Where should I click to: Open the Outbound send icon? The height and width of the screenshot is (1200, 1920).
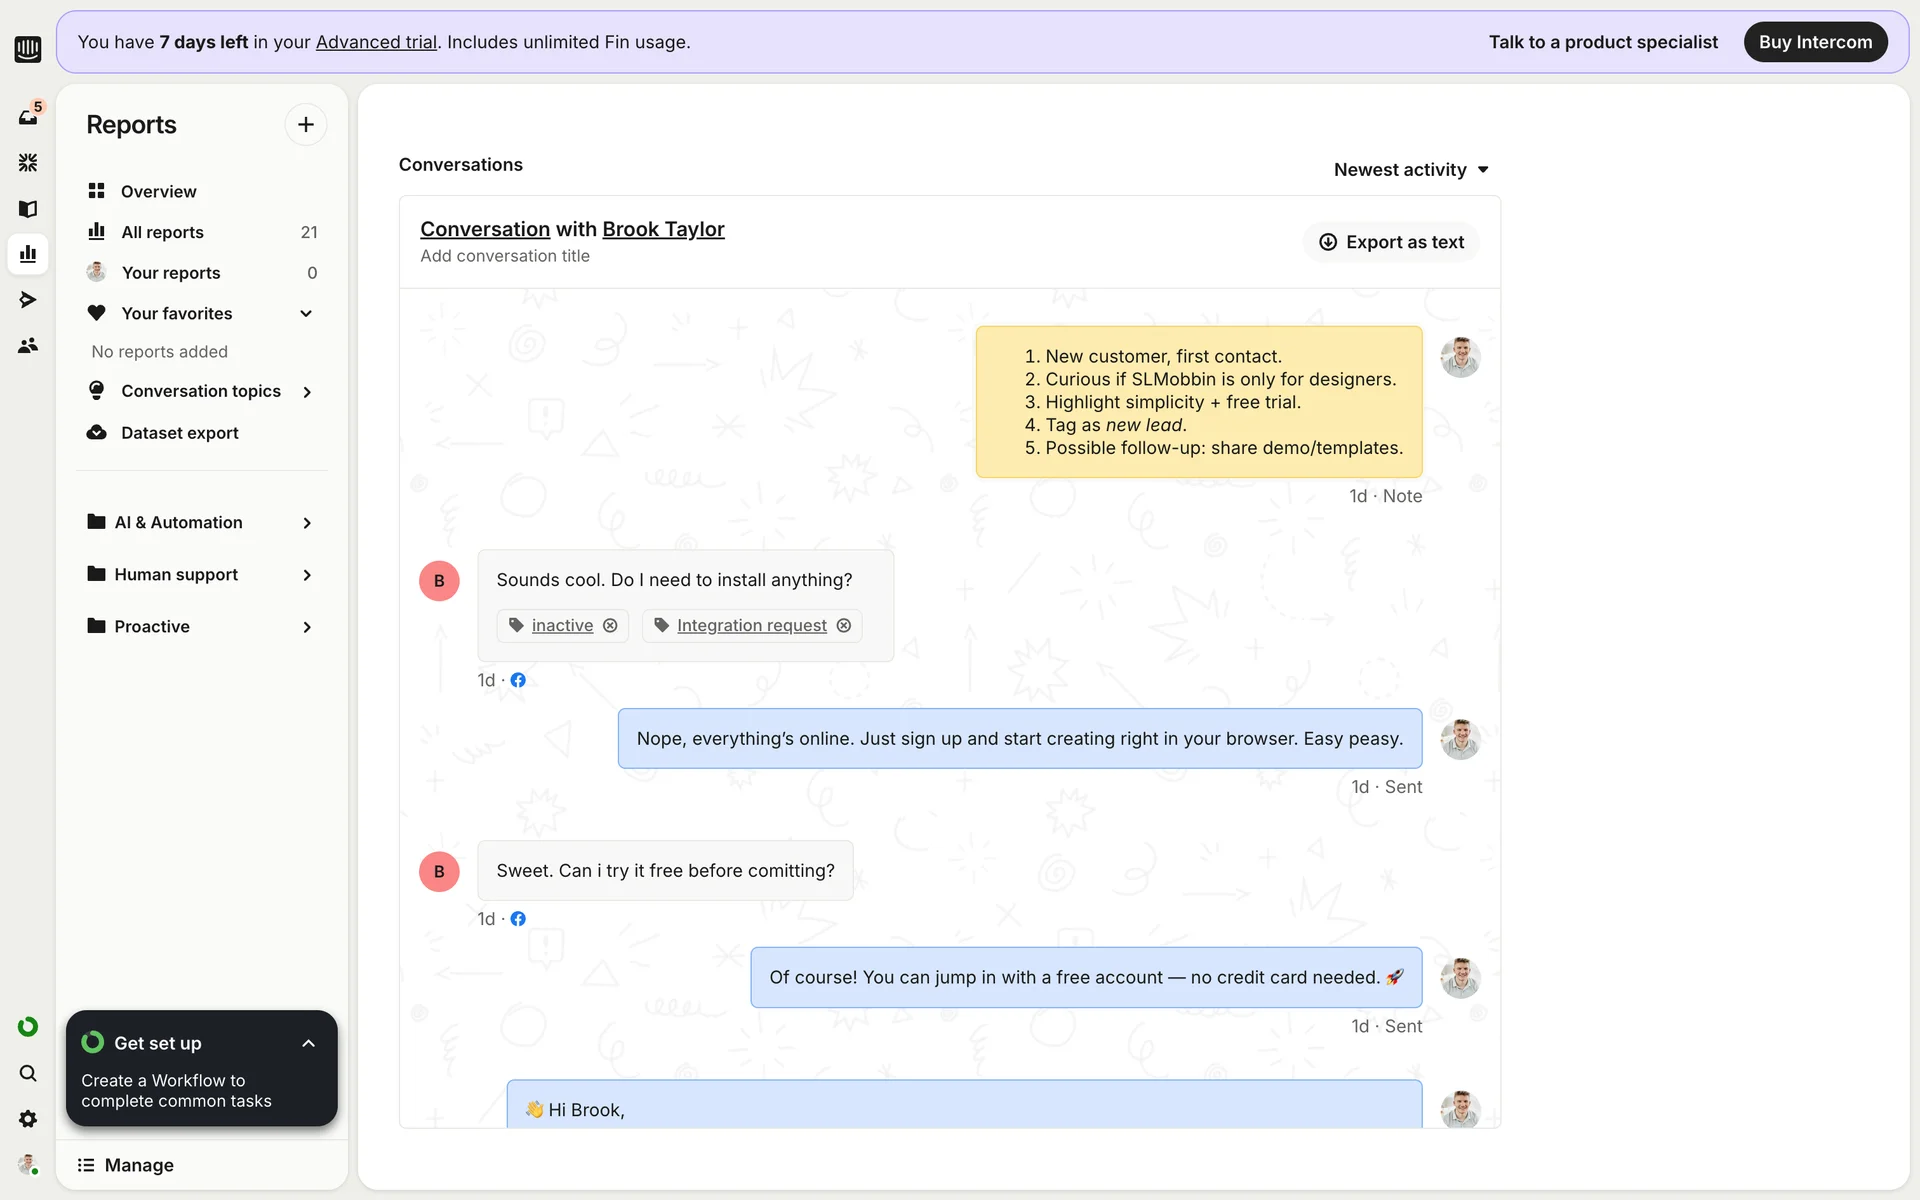click(28, 299)
